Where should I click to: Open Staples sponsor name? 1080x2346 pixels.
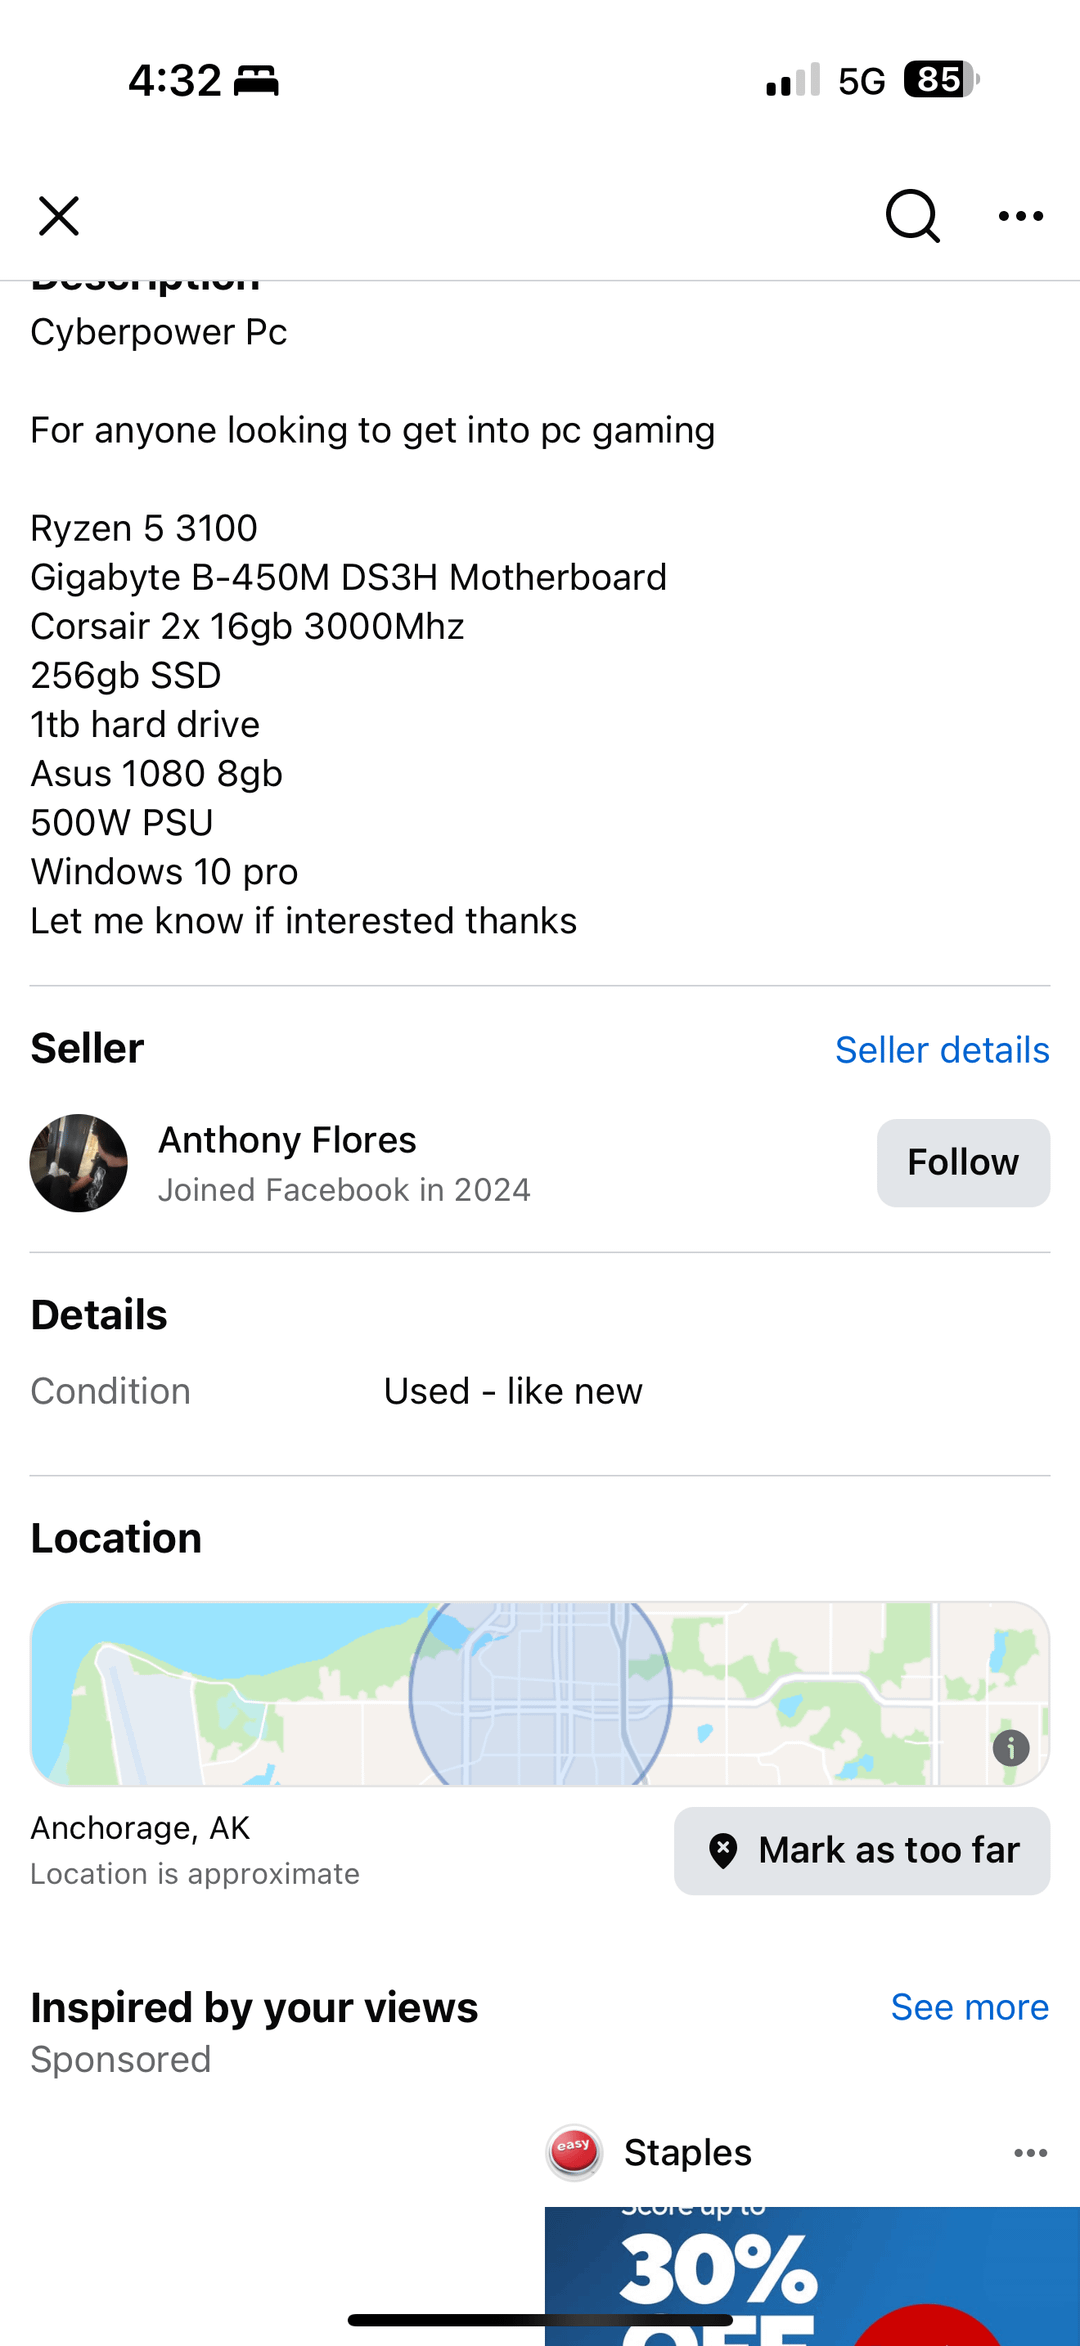coord(688,2152)
